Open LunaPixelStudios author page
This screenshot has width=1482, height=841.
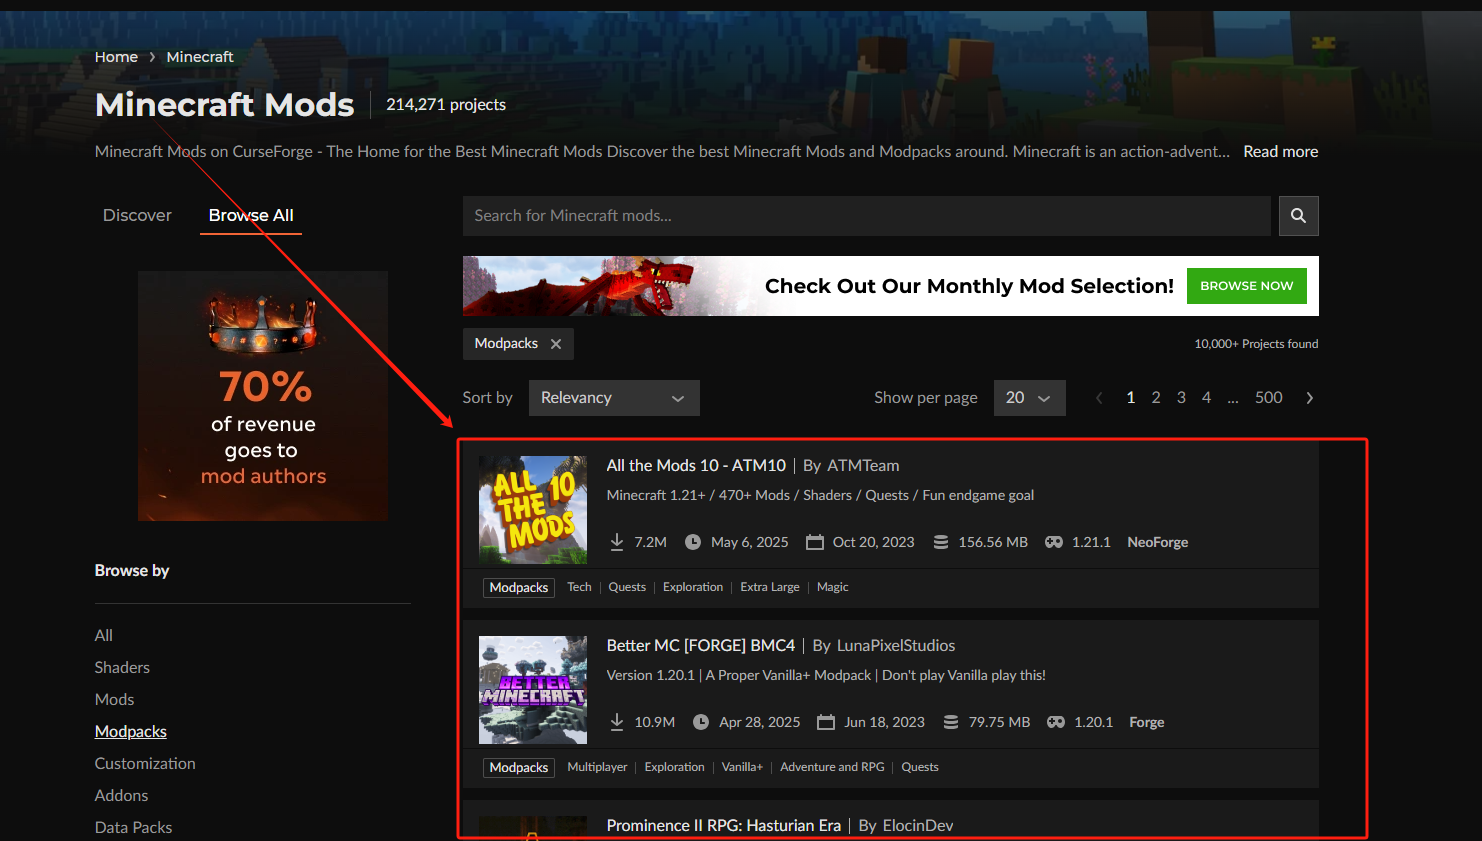click(x=896, y=645)
